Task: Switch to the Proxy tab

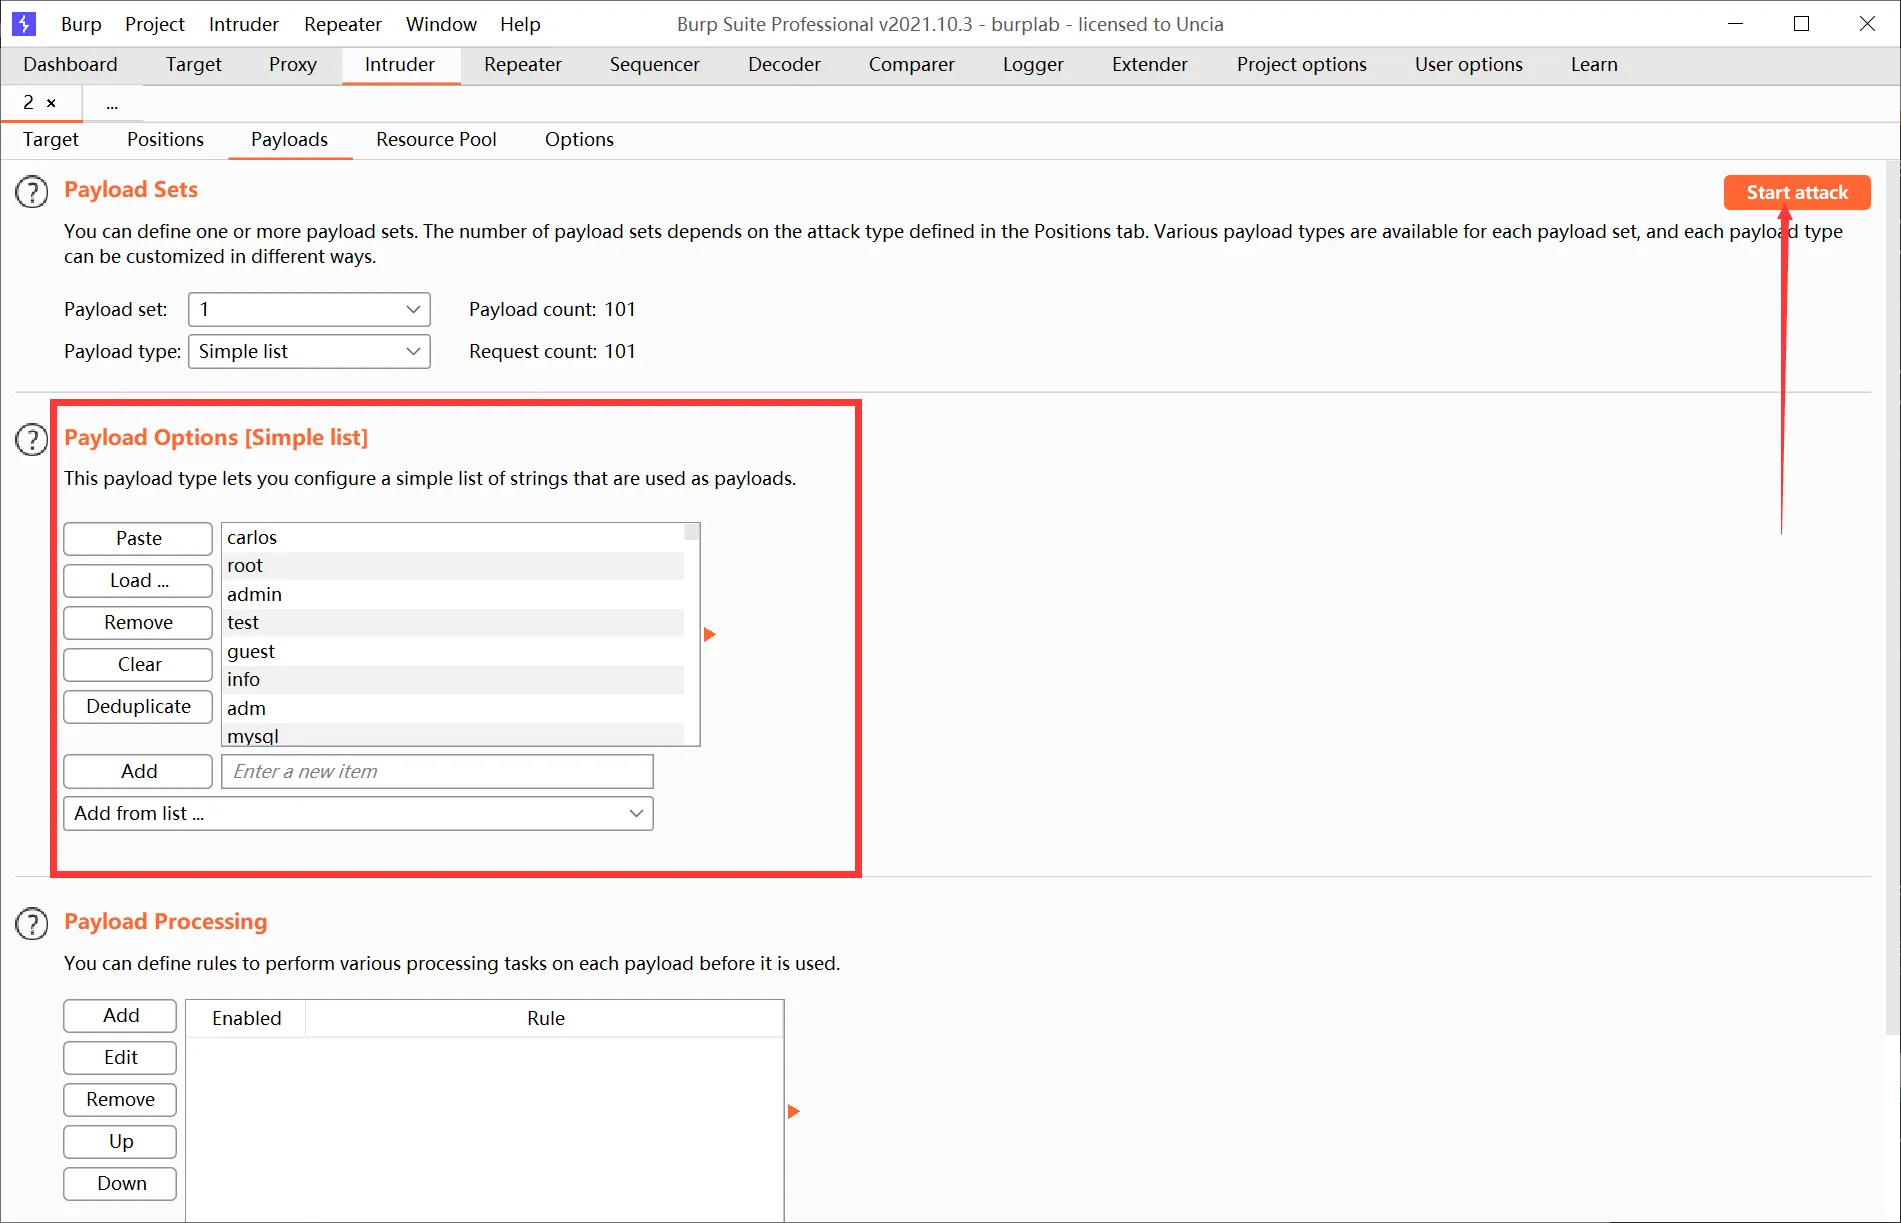Action: [x=293, y=65]
